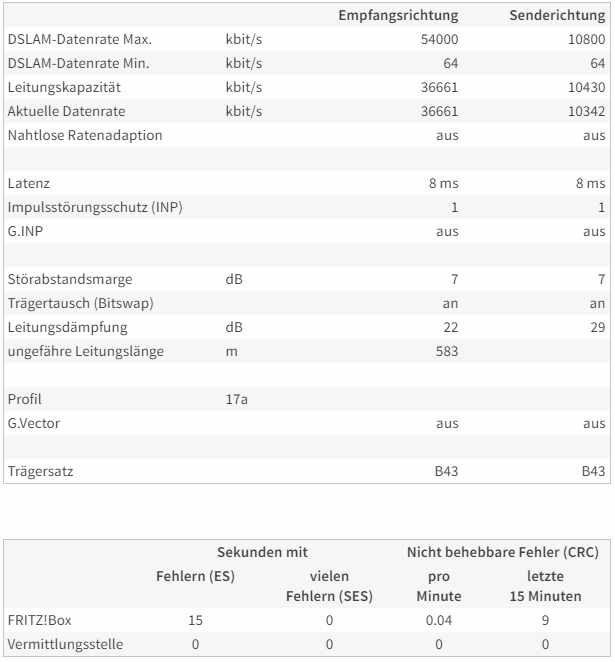Click the Latenz row label
This screenshot has height=662, width=615.
tap(29, 184)
